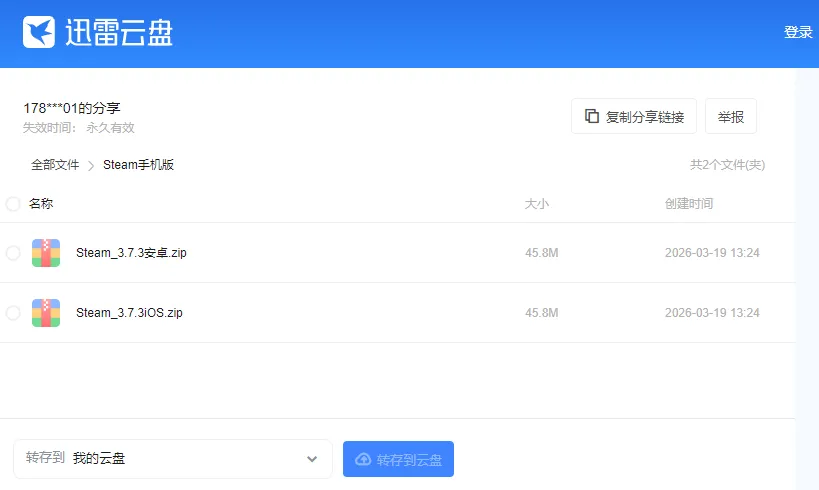
Task: Click the copy icon in 复制分享链接
Action: tap(591, 116)
